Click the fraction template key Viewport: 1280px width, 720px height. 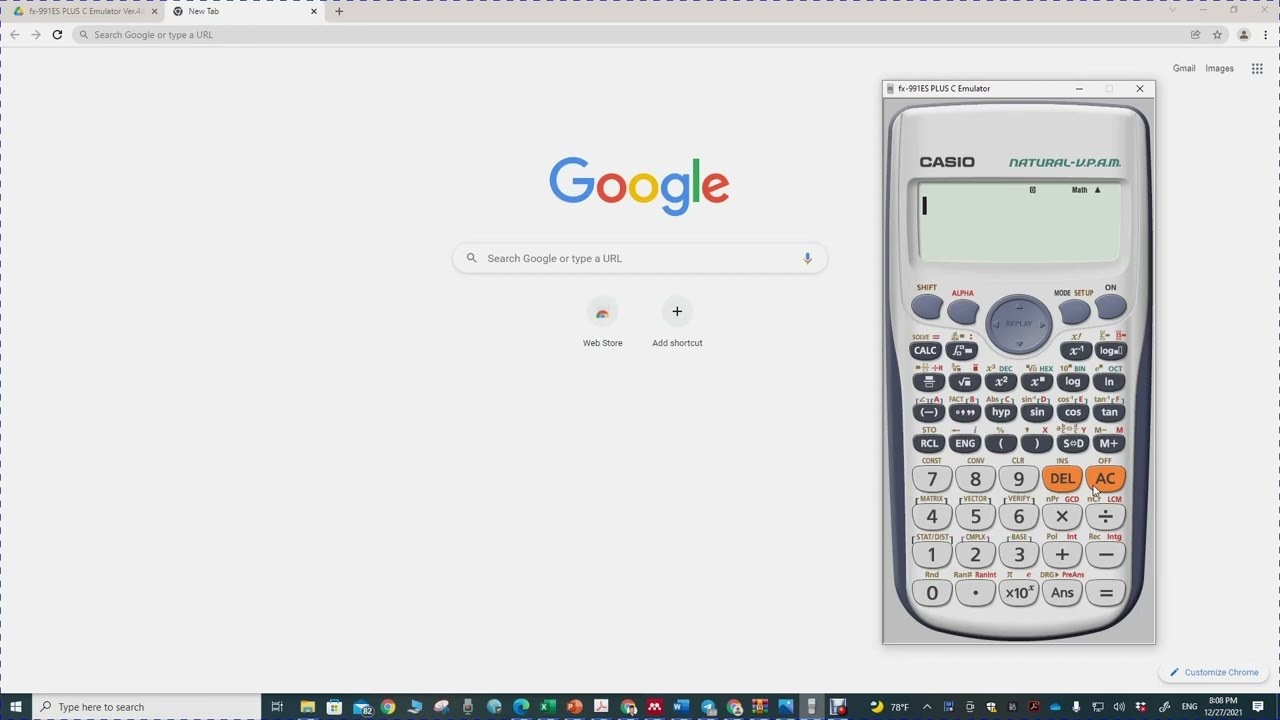pyautogui.click(x=929, y=382)
